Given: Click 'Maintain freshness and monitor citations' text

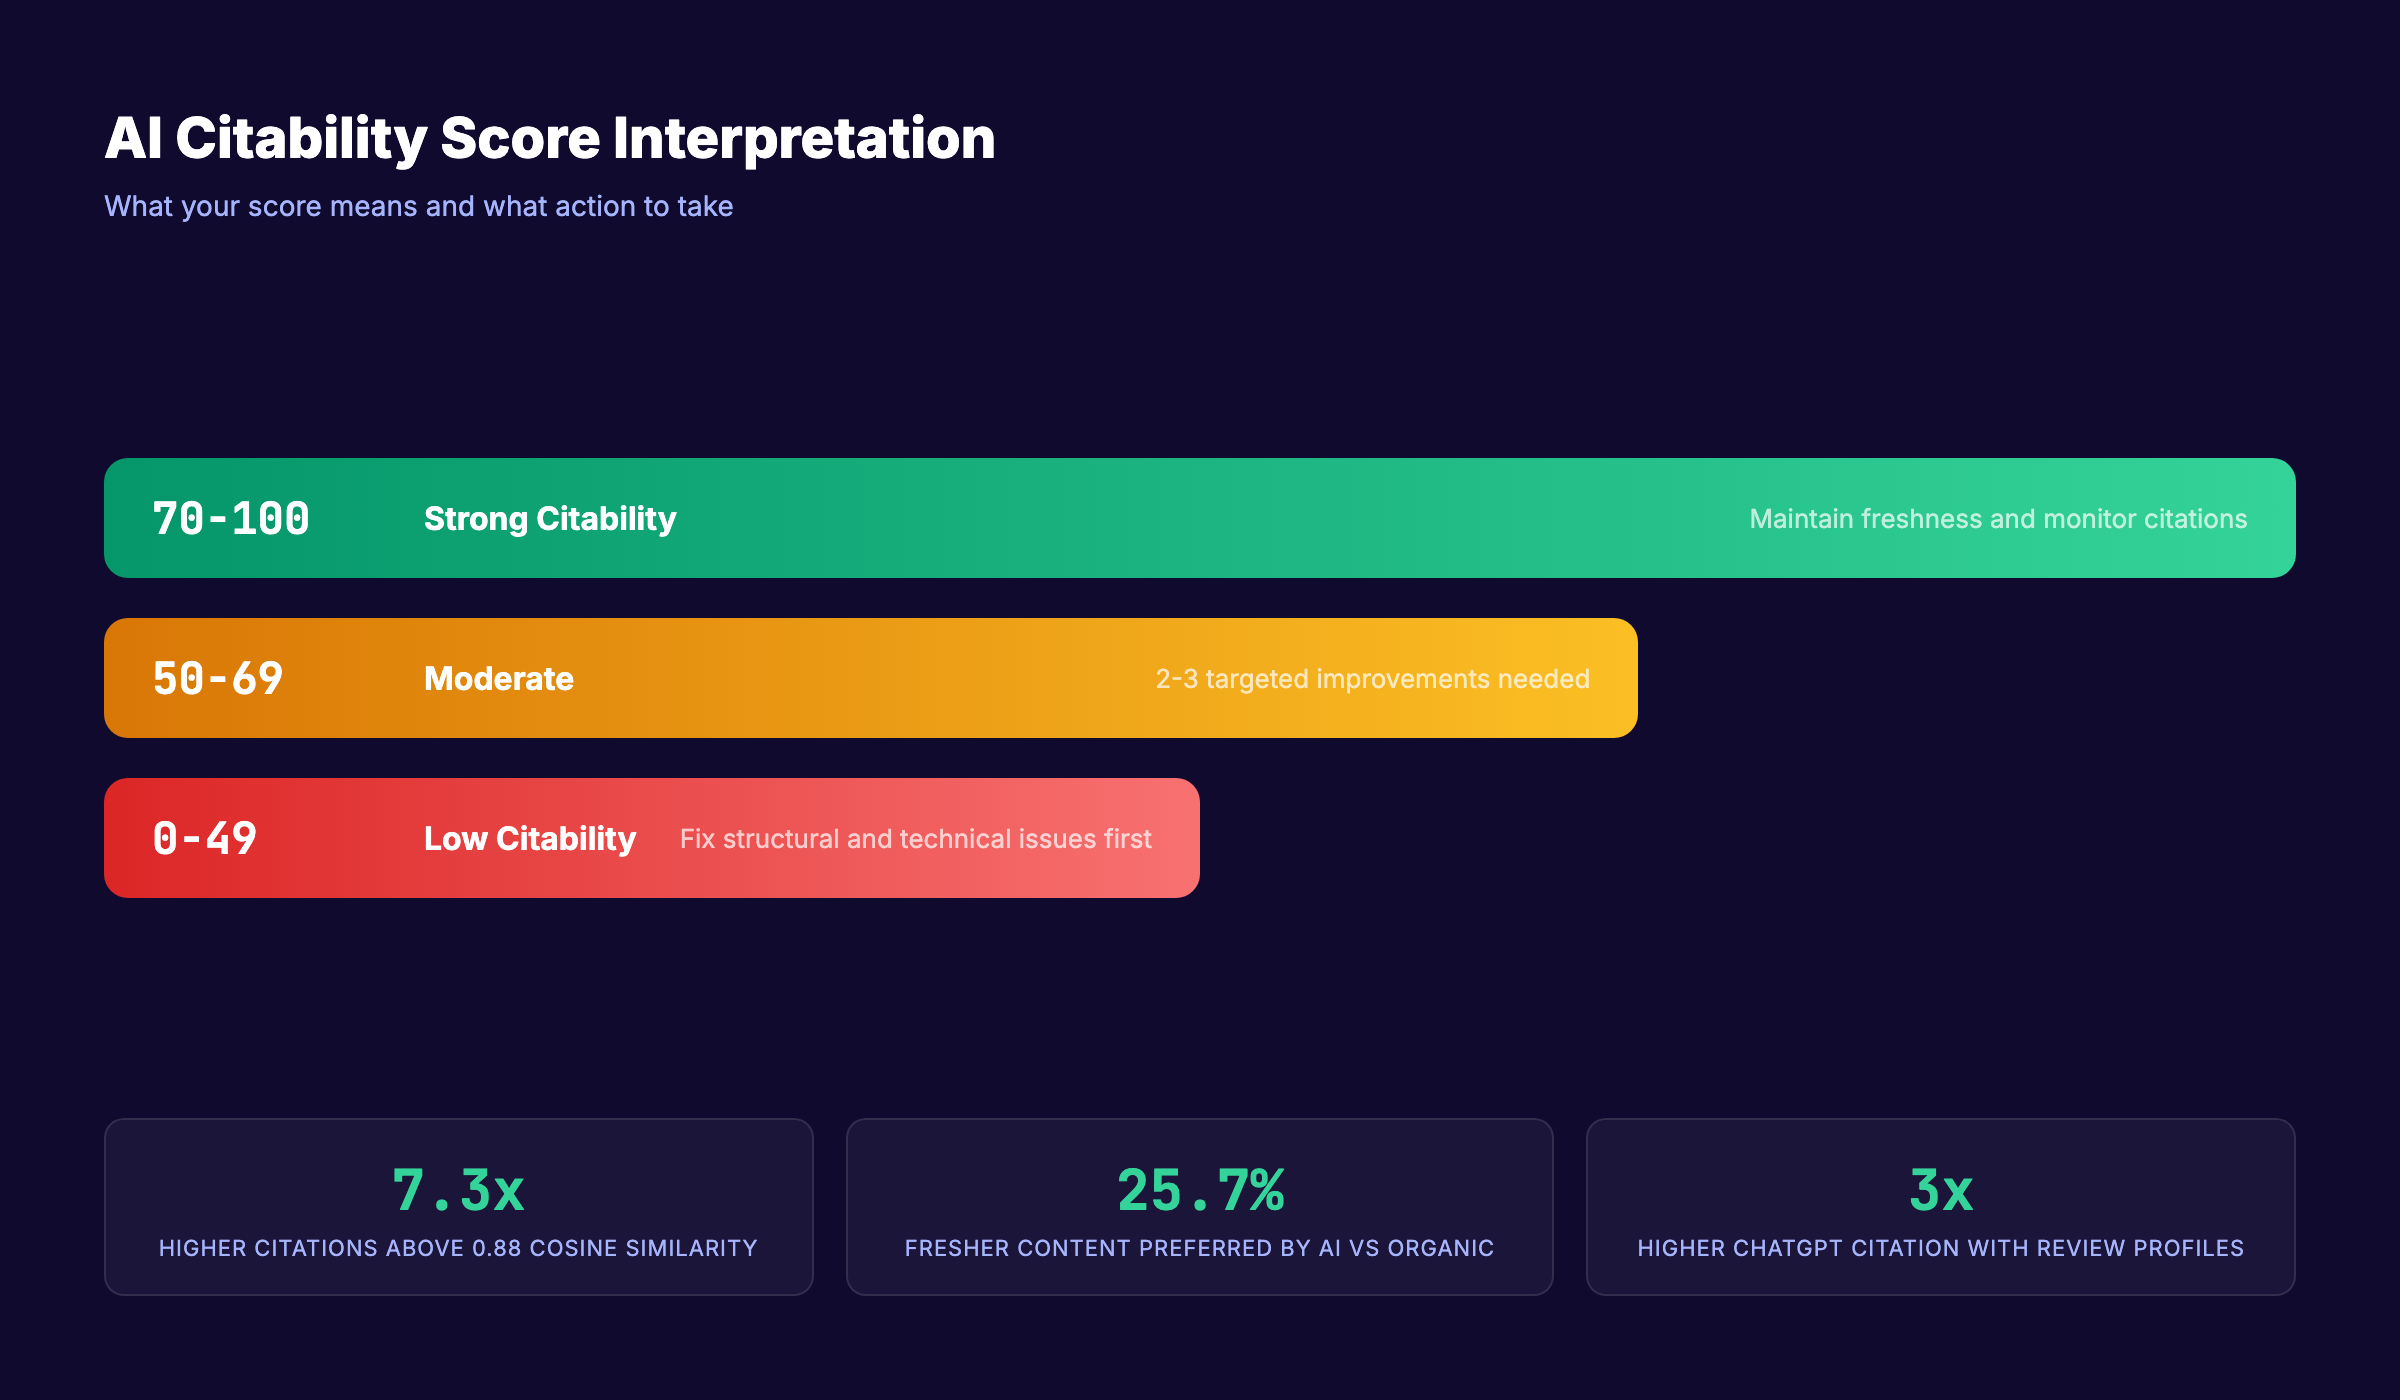Looking at the screenshot, I should [x=1996, y=519].
